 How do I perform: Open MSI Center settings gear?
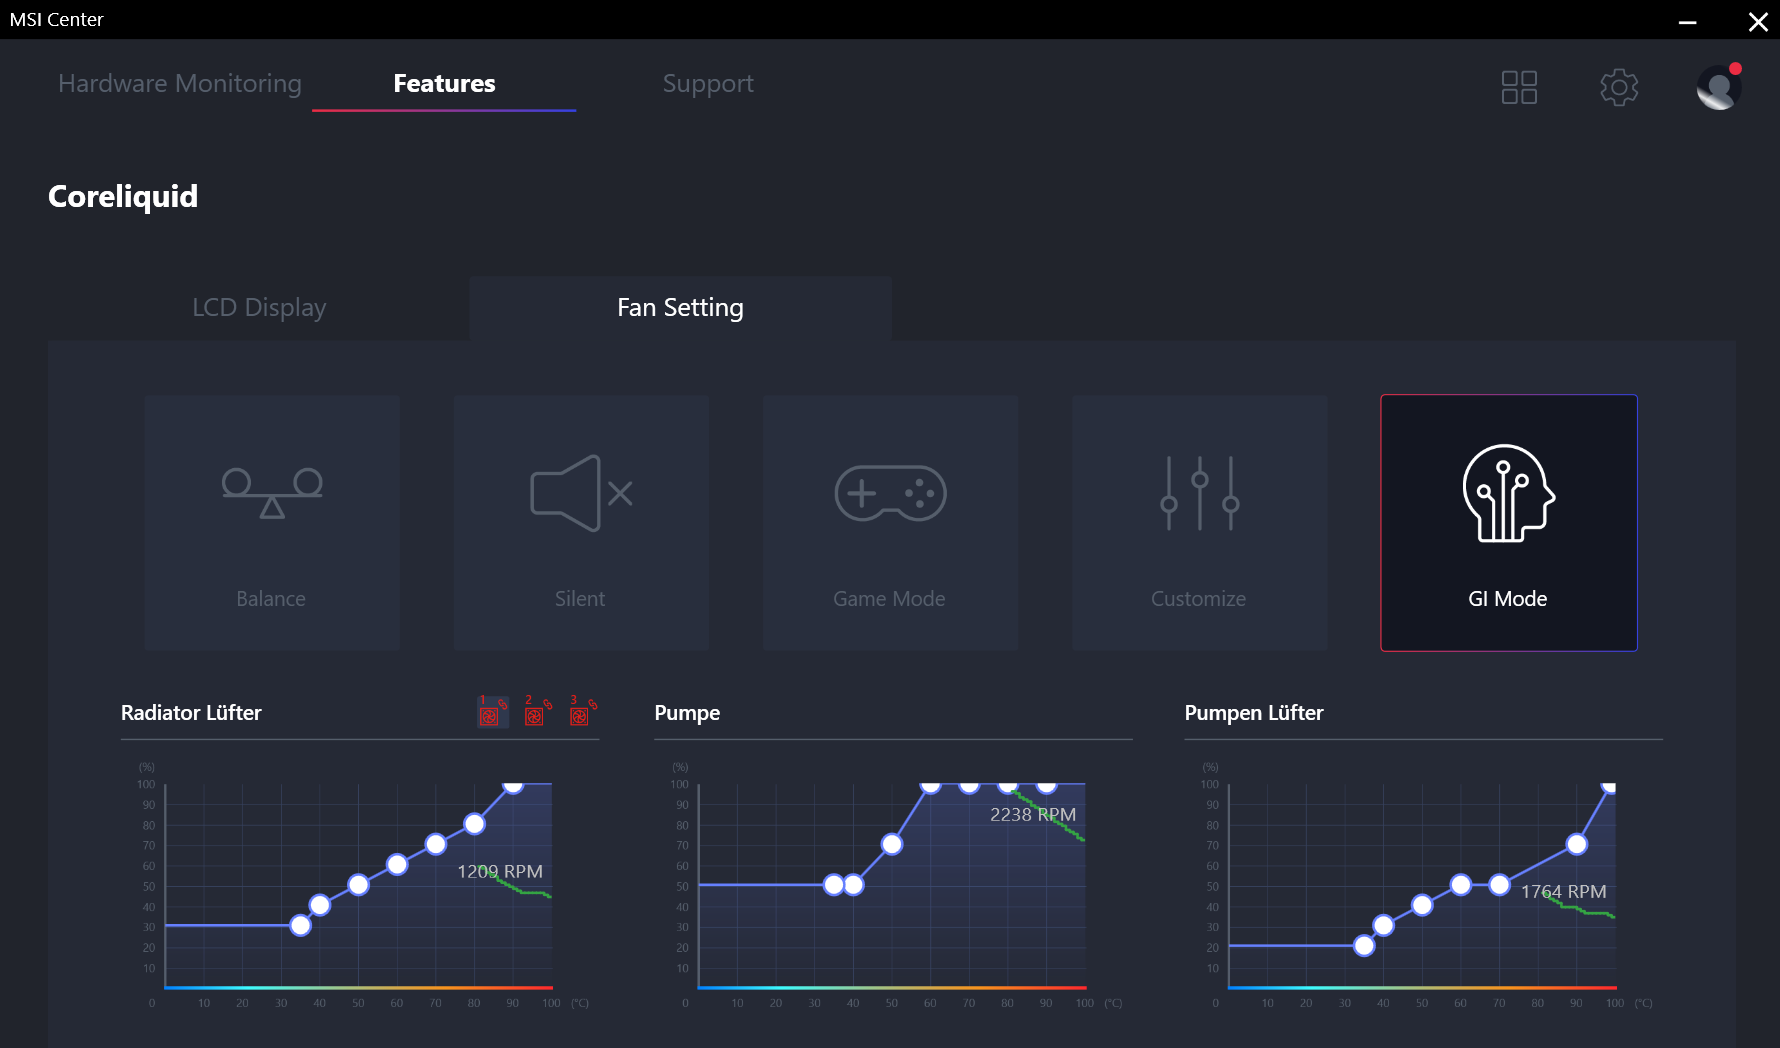1619,87
